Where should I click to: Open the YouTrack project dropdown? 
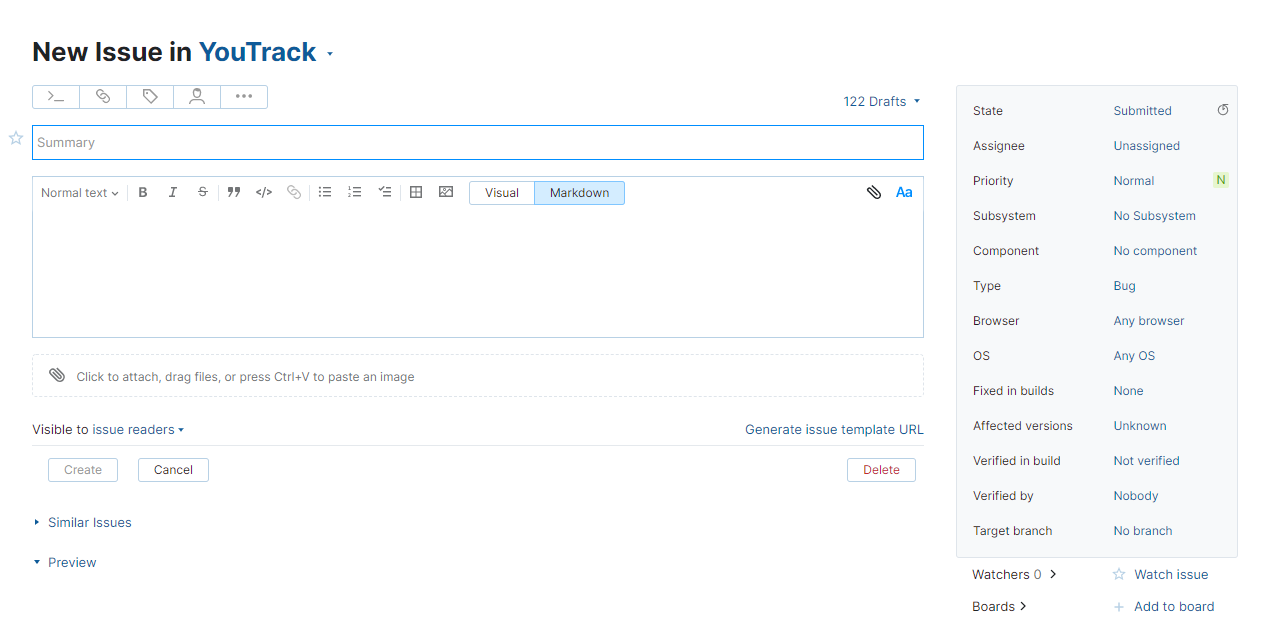[266, 52]
